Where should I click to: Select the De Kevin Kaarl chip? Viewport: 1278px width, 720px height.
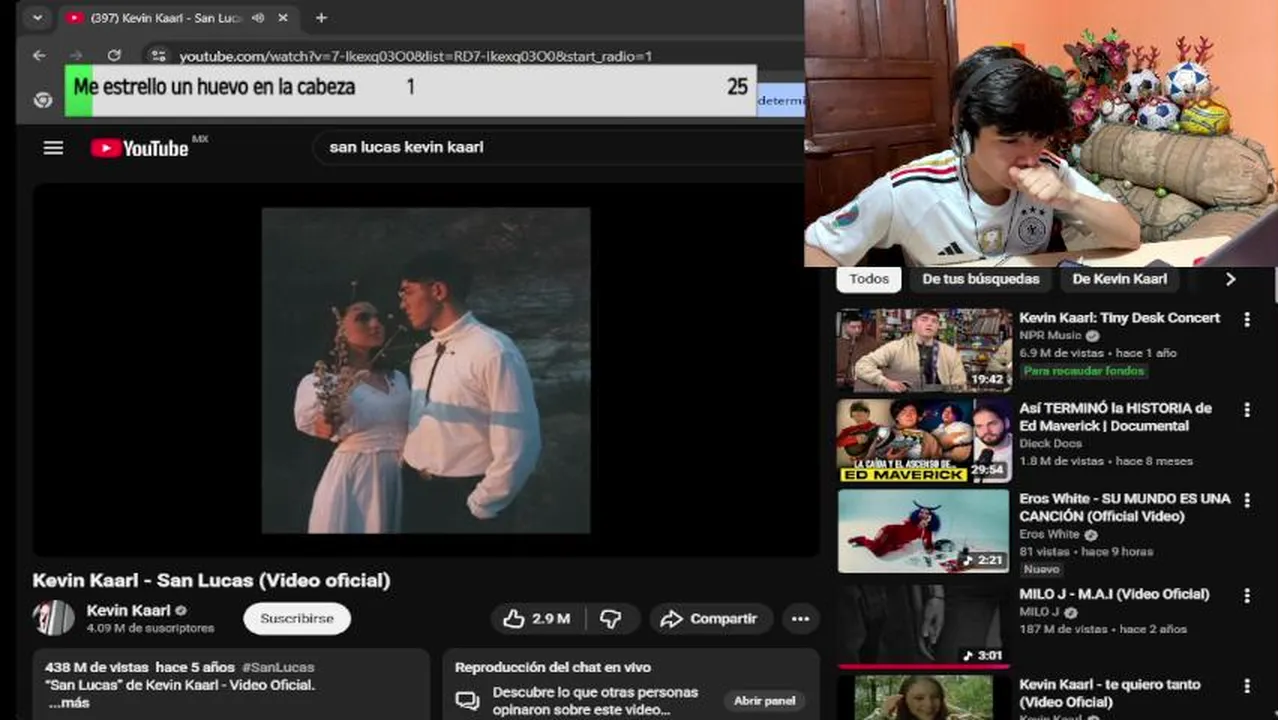(x=1119, y=279)
